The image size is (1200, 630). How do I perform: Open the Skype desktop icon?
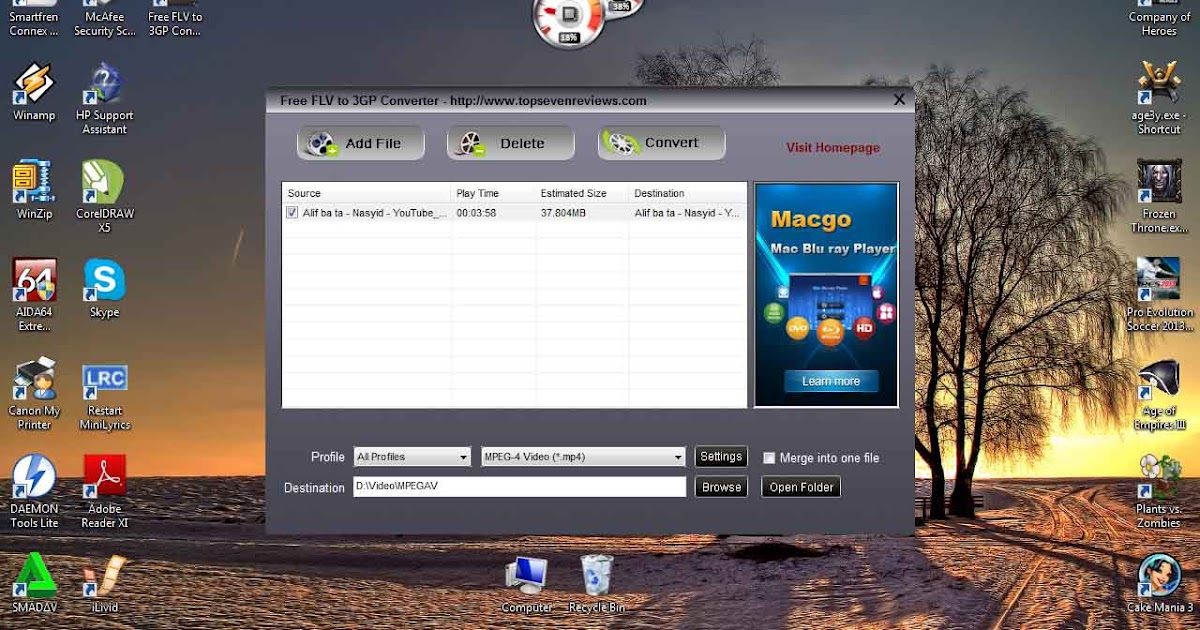(x=105, y=288)
